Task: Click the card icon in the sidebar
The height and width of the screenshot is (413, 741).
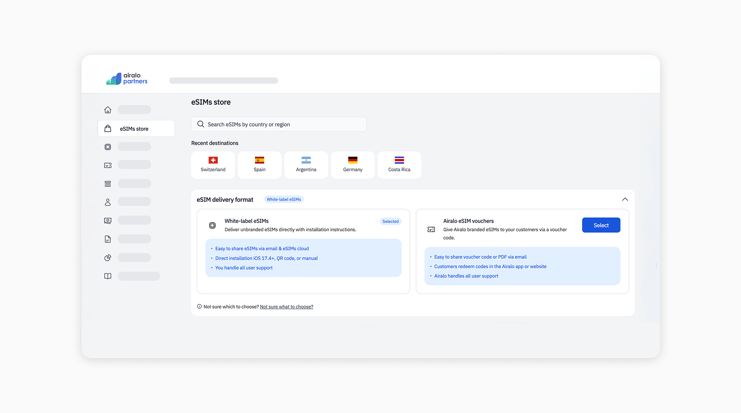Action: coord(108,165)
